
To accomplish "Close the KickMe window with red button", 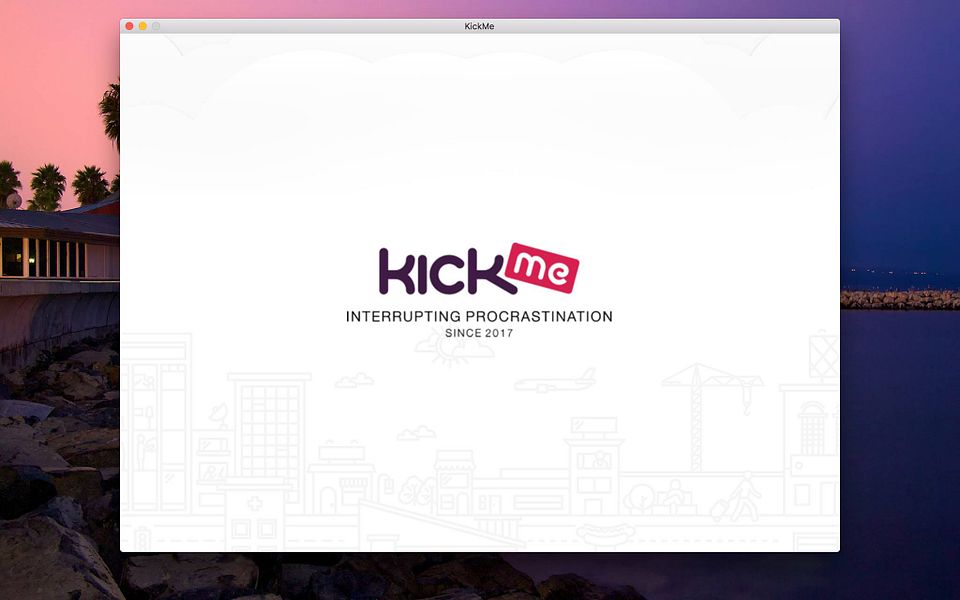I will (x=129, y=26).
